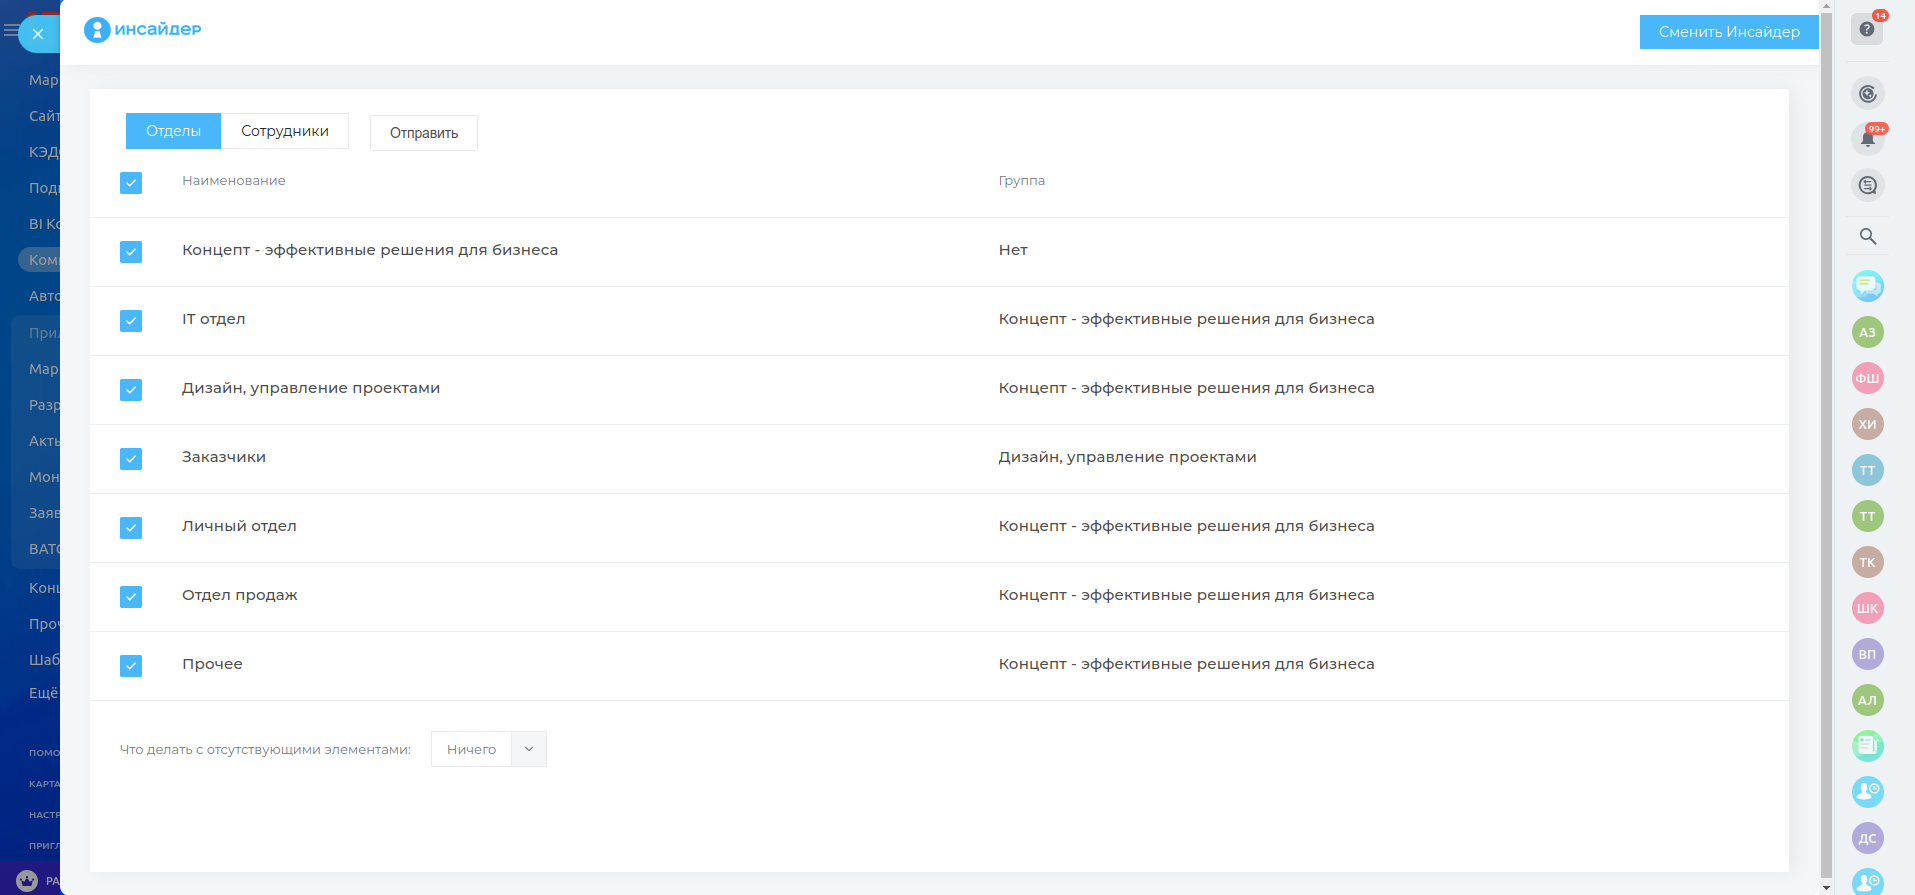Screen dimensions: 1915x895
Task: Open the Ничего combo box
Action: coord(471,749)
